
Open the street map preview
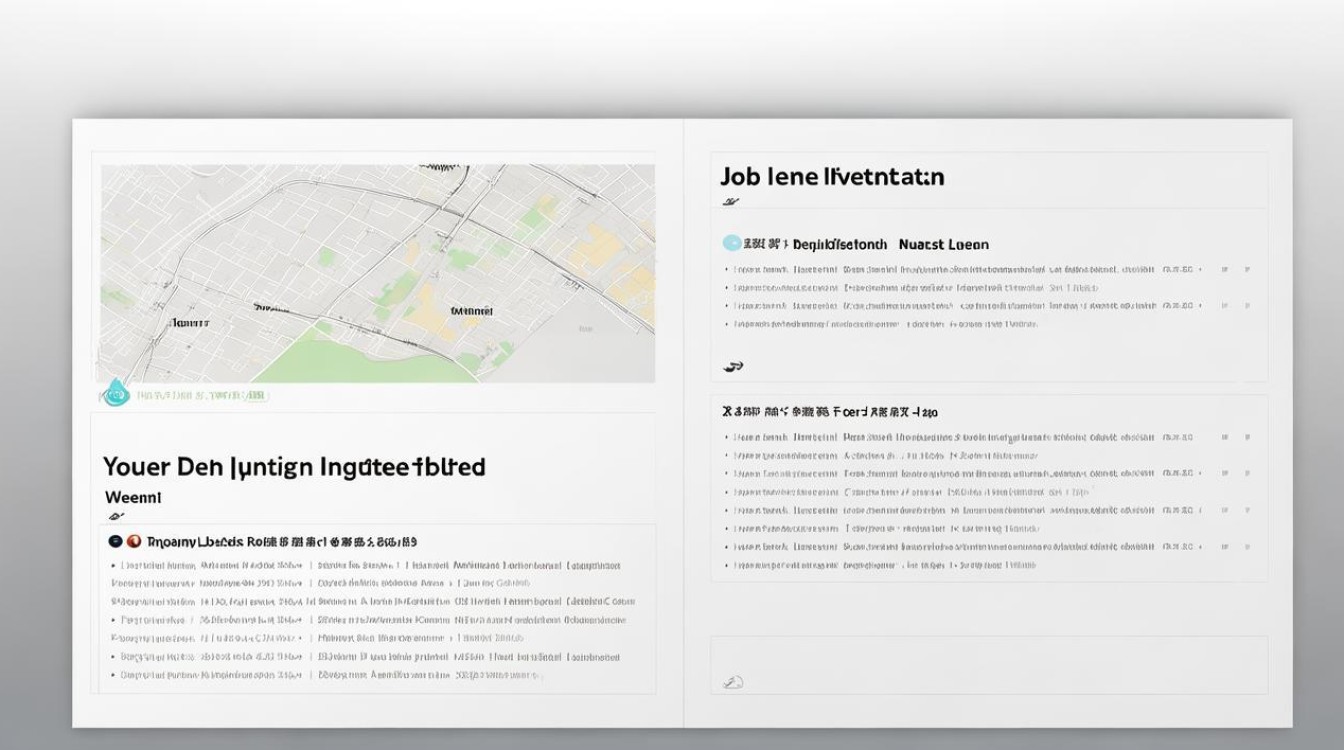tap(378, 274)
